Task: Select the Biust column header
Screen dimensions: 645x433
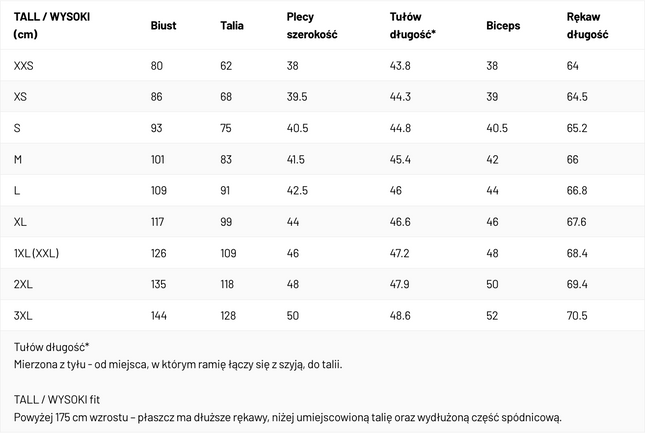Action: tap(163, 25)
